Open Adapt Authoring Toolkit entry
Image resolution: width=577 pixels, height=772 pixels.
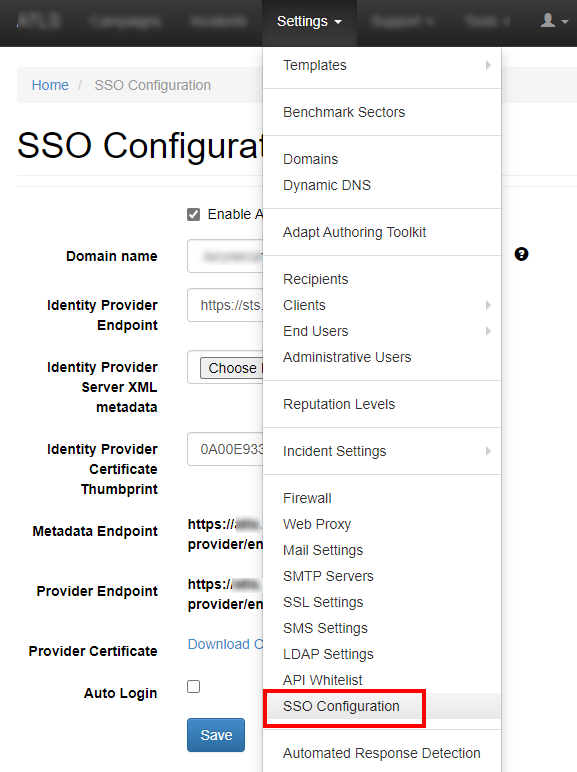pyautogui.click(x=354, y=232)
